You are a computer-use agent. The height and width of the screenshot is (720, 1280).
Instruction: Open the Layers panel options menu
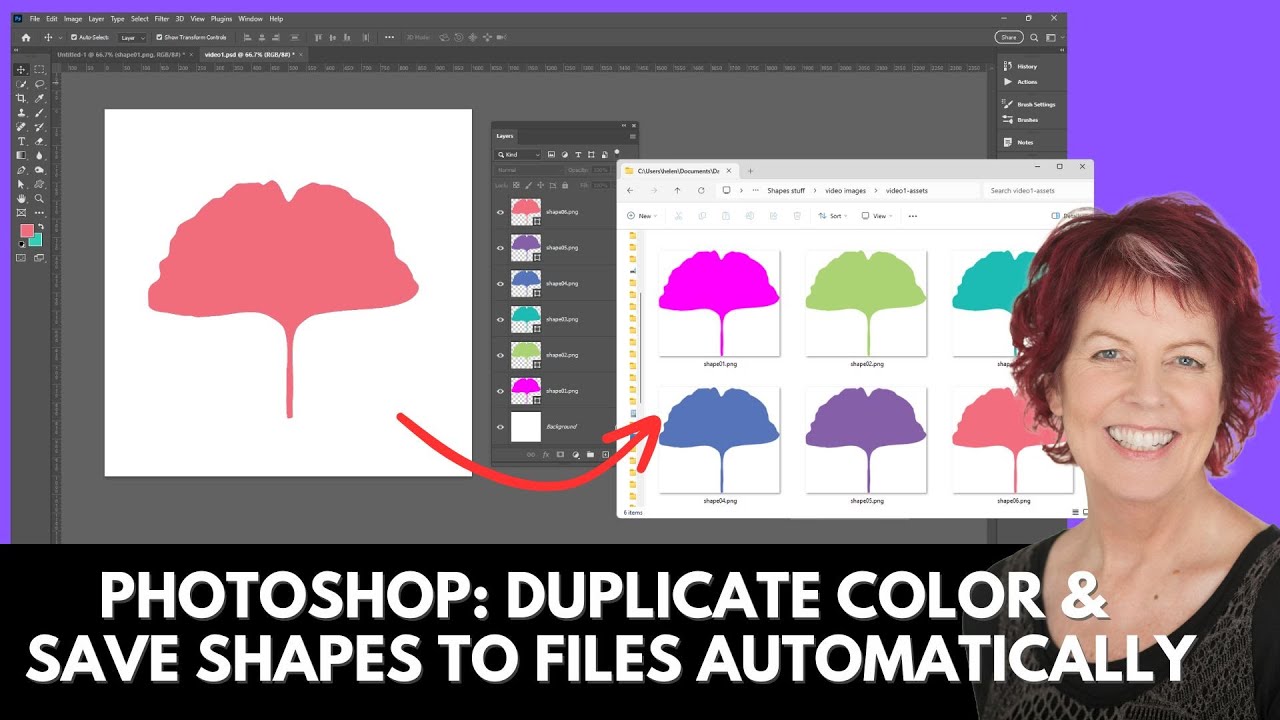point(632,136)
